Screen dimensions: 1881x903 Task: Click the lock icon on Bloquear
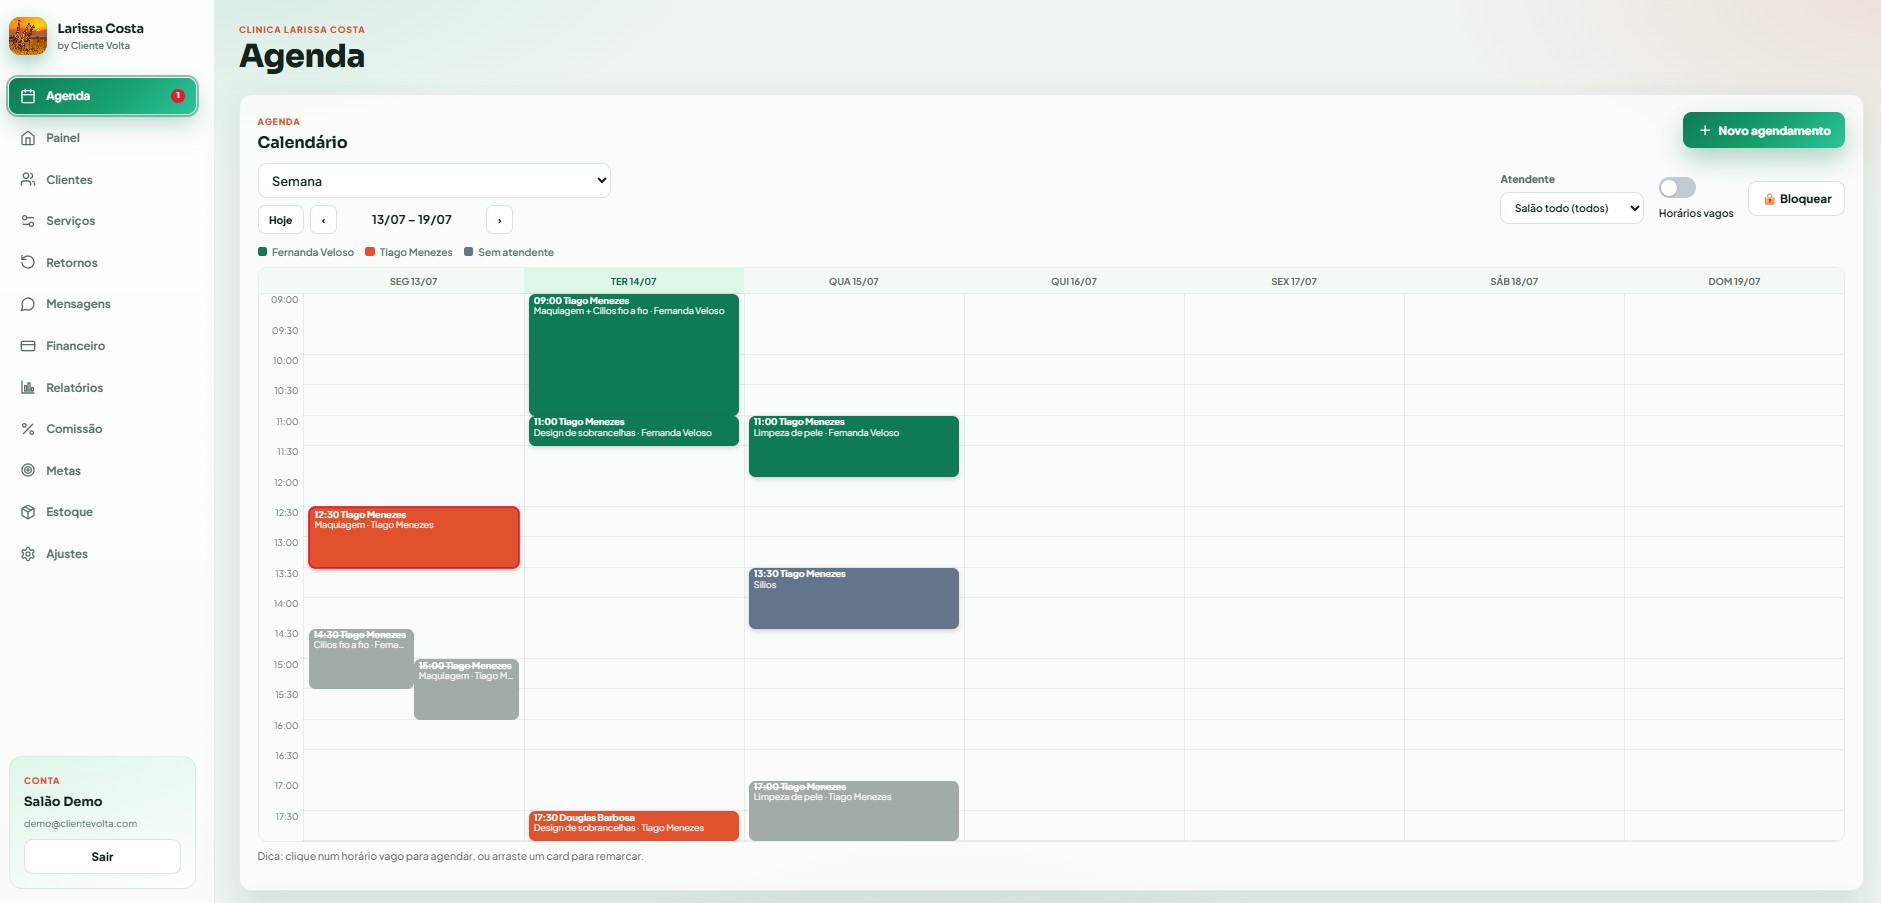coord(1769,199)
